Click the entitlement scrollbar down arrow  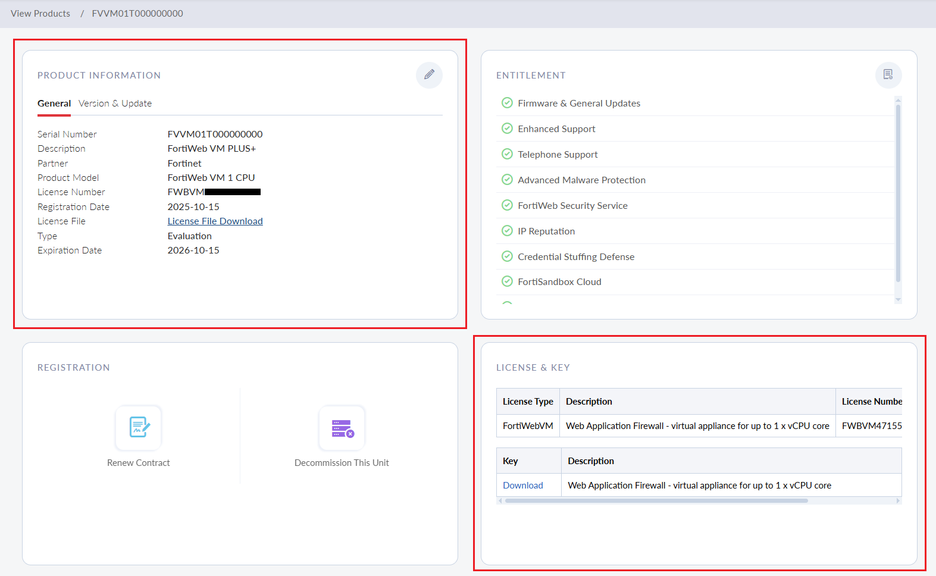(898, 300)
